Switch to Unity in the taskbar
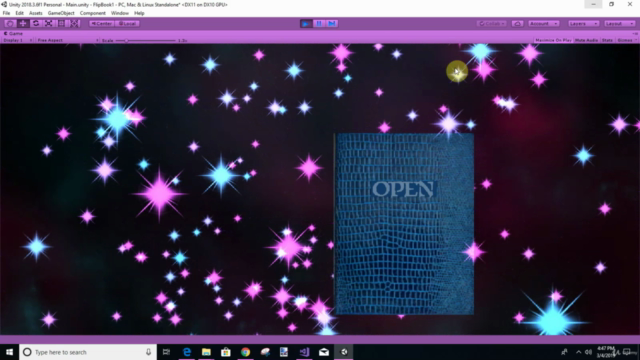640x360 pixels. 344,352
